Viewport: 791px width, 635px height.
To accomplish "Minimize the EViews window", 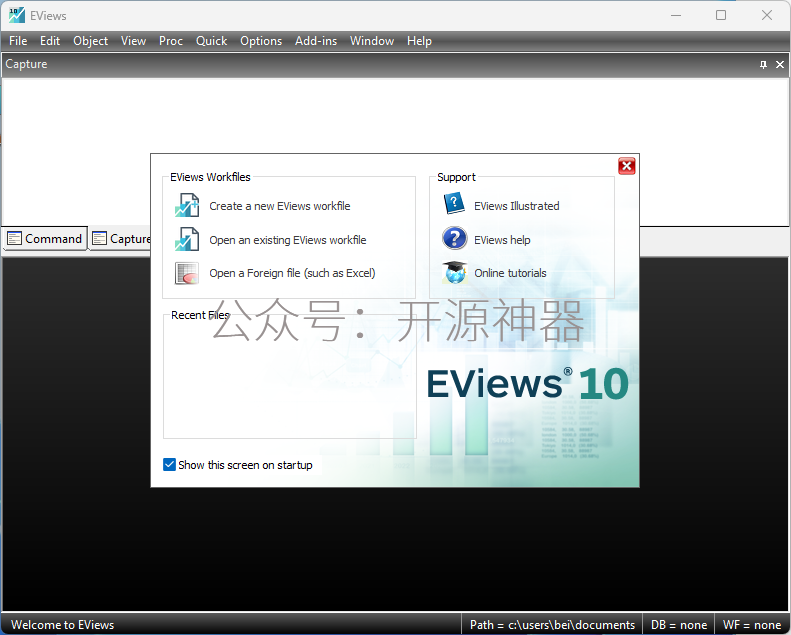I will point(676,16).
